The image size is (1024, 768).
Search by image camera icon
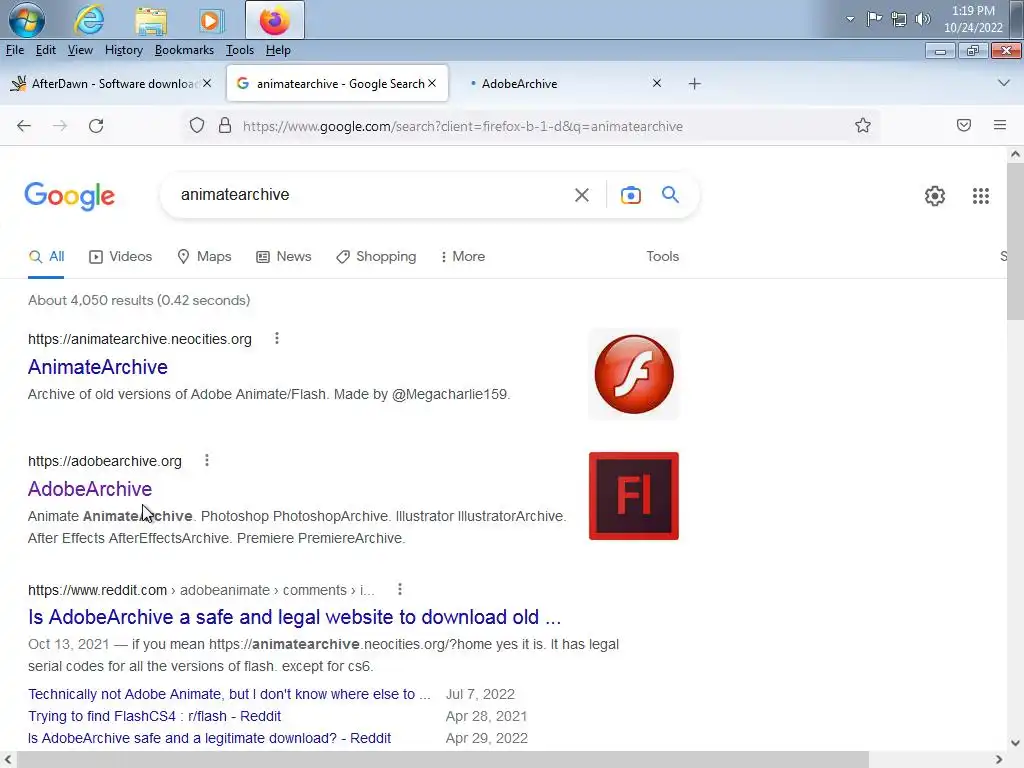coord(631,195)
